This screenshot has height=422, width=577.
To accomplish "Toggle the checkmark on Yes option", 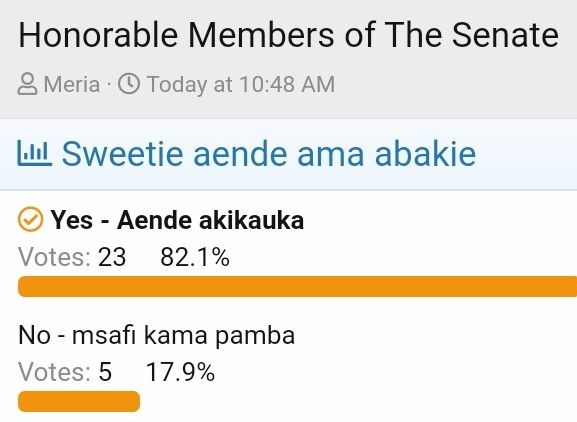I will click(x=31, y=219).
